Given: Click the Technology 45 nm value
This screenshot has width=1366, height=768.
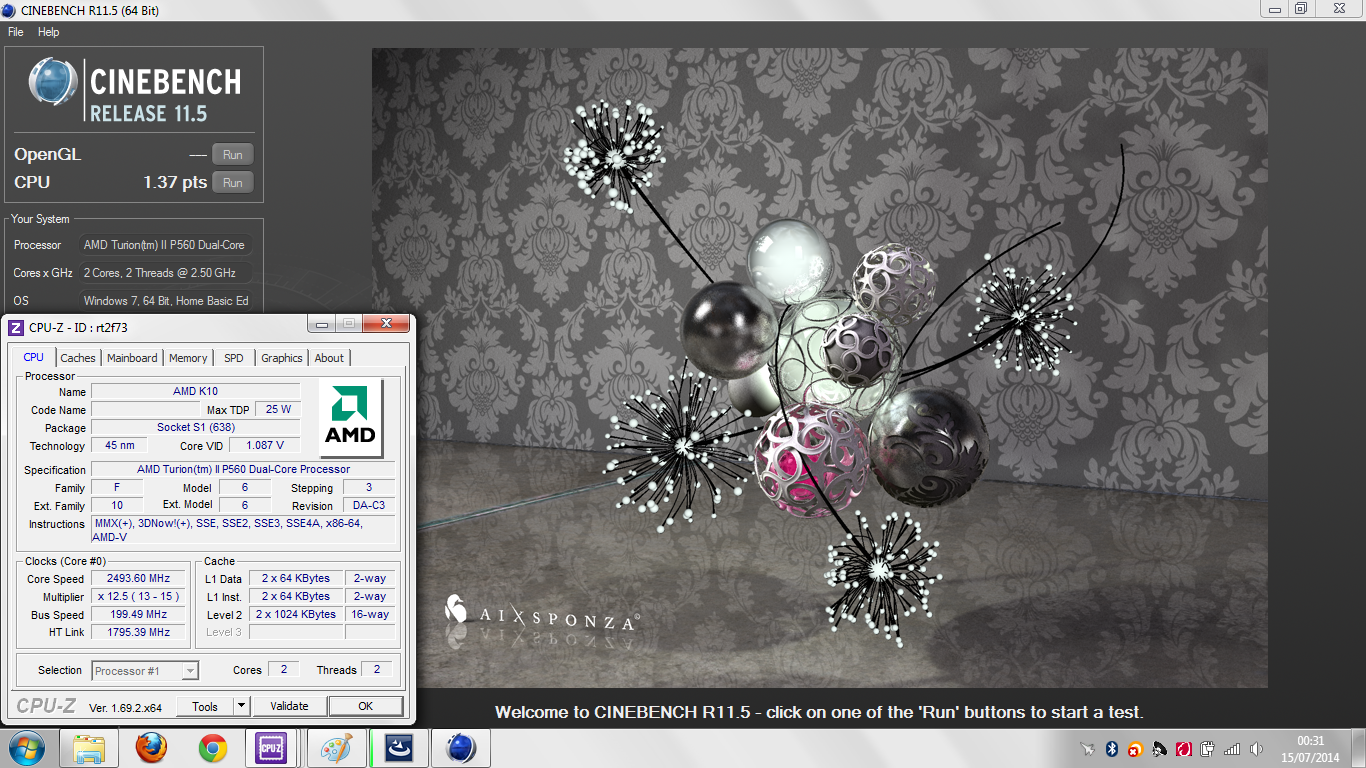Looking at the screenshot, I should coord(118,445).
